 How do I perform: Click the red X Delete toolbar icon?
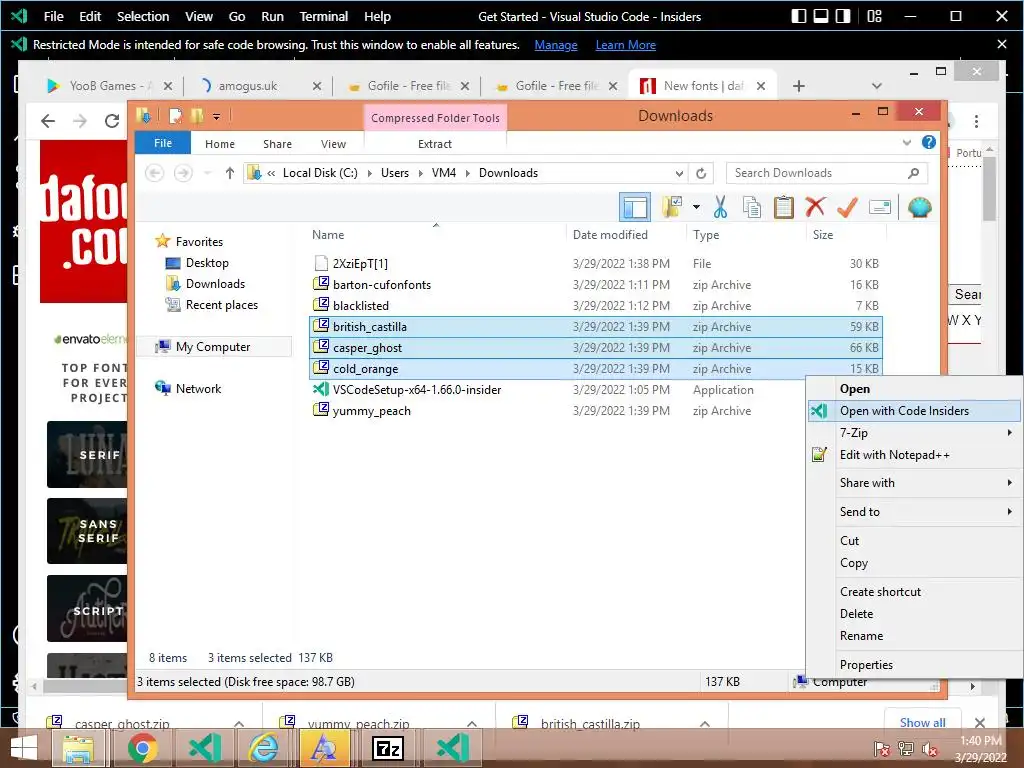(815, 208)
